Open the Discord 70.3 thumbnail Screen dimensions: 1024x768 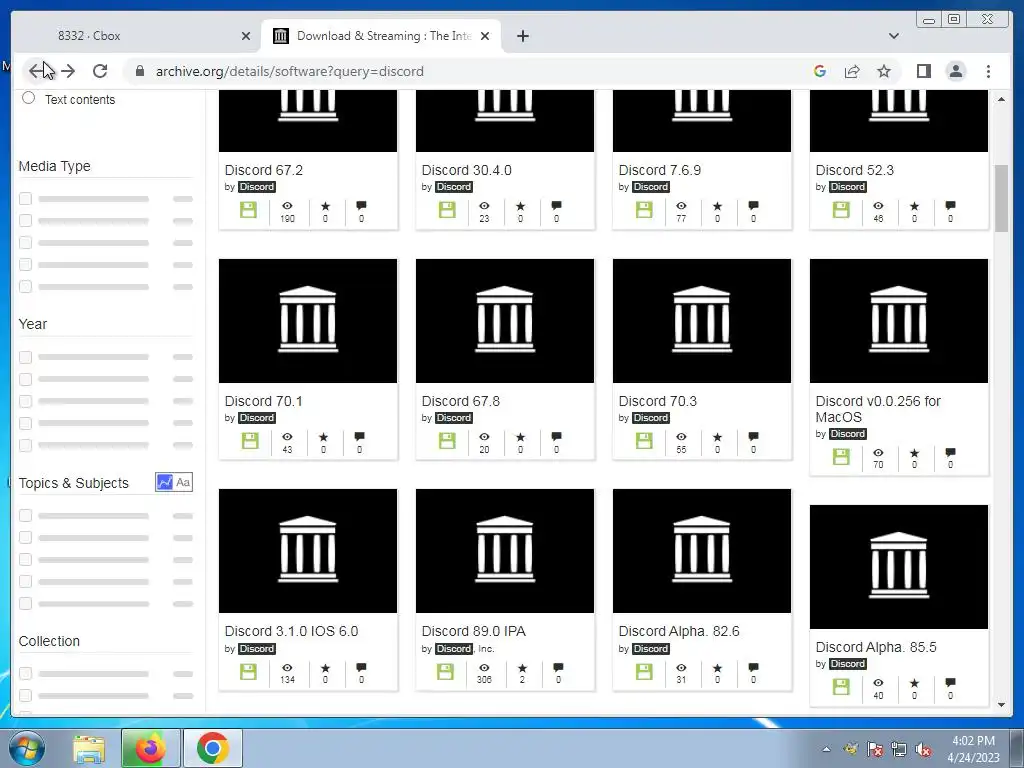coord(702,321)
